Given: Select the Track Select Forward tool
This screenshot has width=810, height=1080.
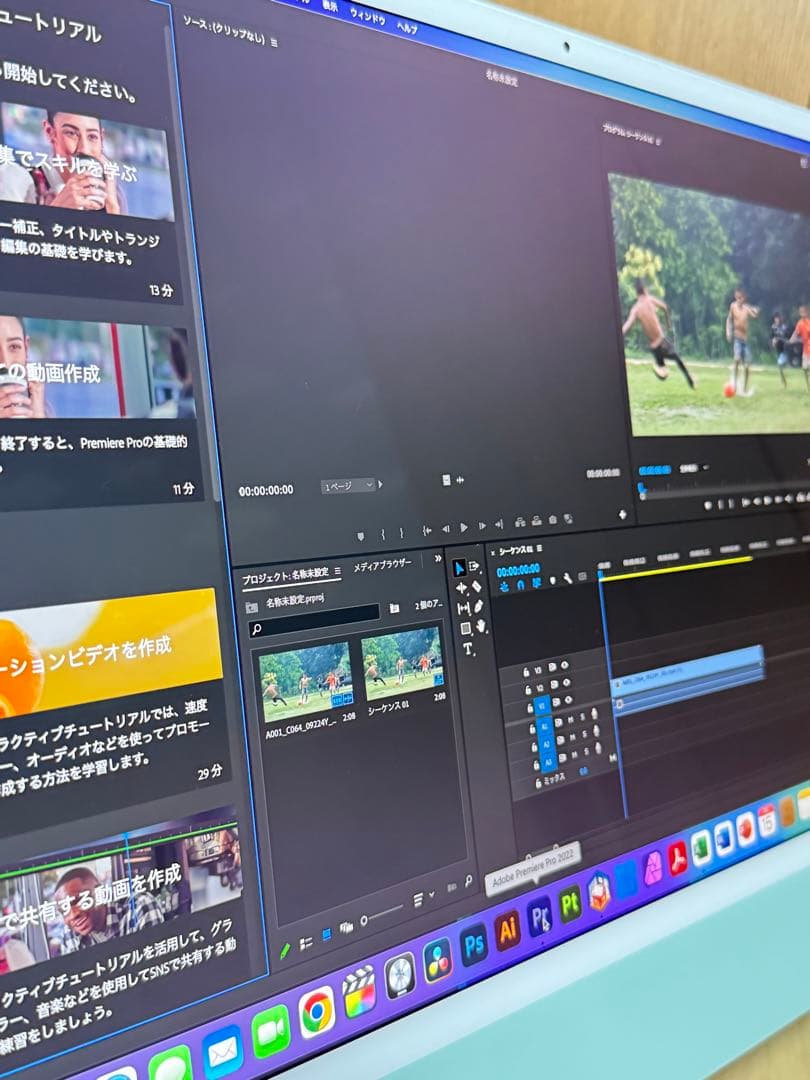Looking at the screenshot, I should coord(475,567).
